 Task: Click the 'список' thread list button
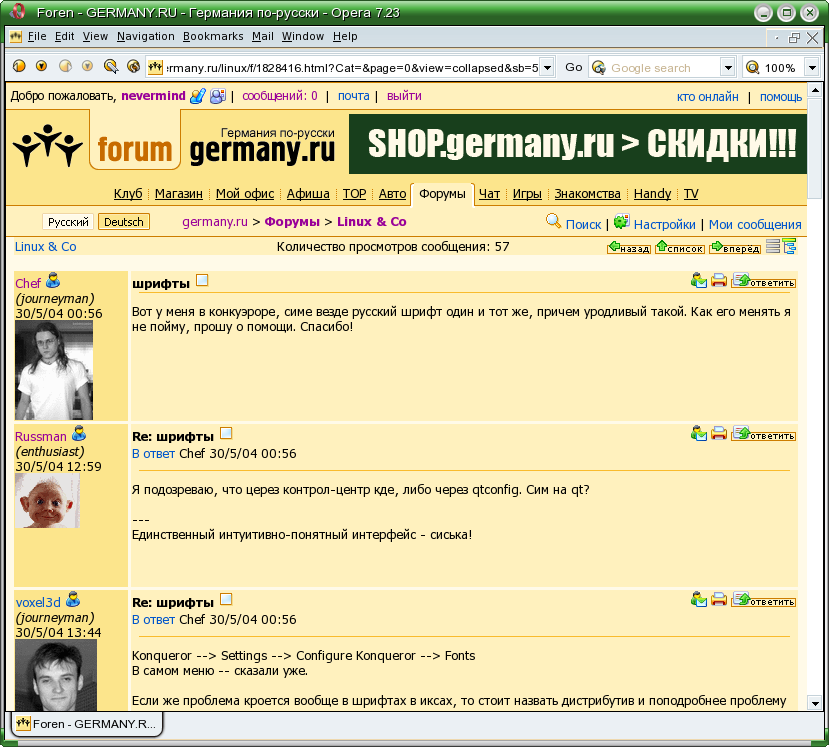coord(680,247)
